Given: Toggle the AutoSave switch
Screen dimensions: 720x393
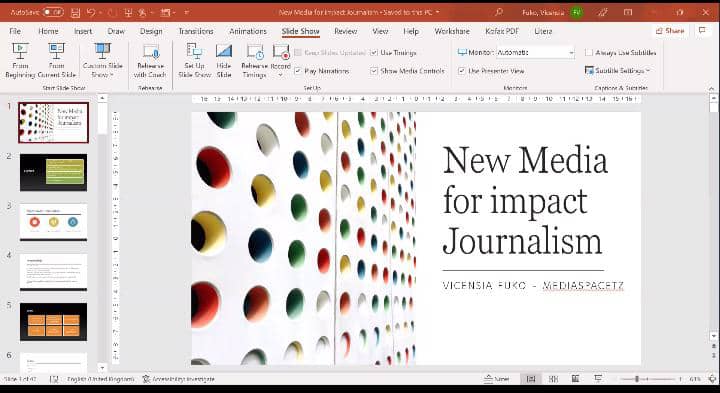Looking at the screenshot, I should [53, 12].
